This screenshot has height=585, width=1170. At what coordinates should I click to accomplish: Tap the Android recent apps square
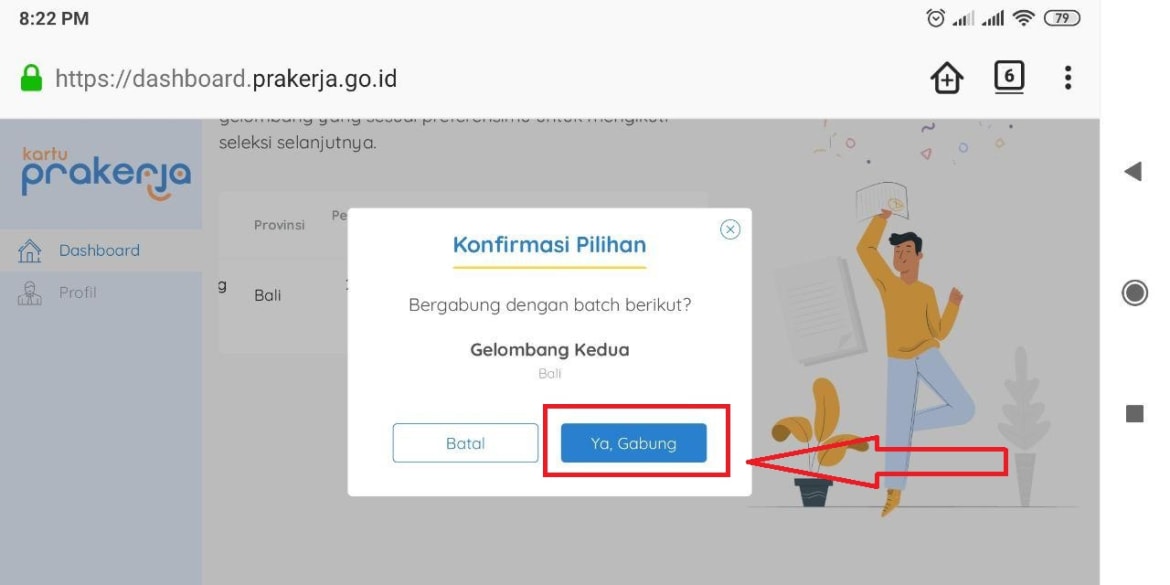(x=1134, y=413)
